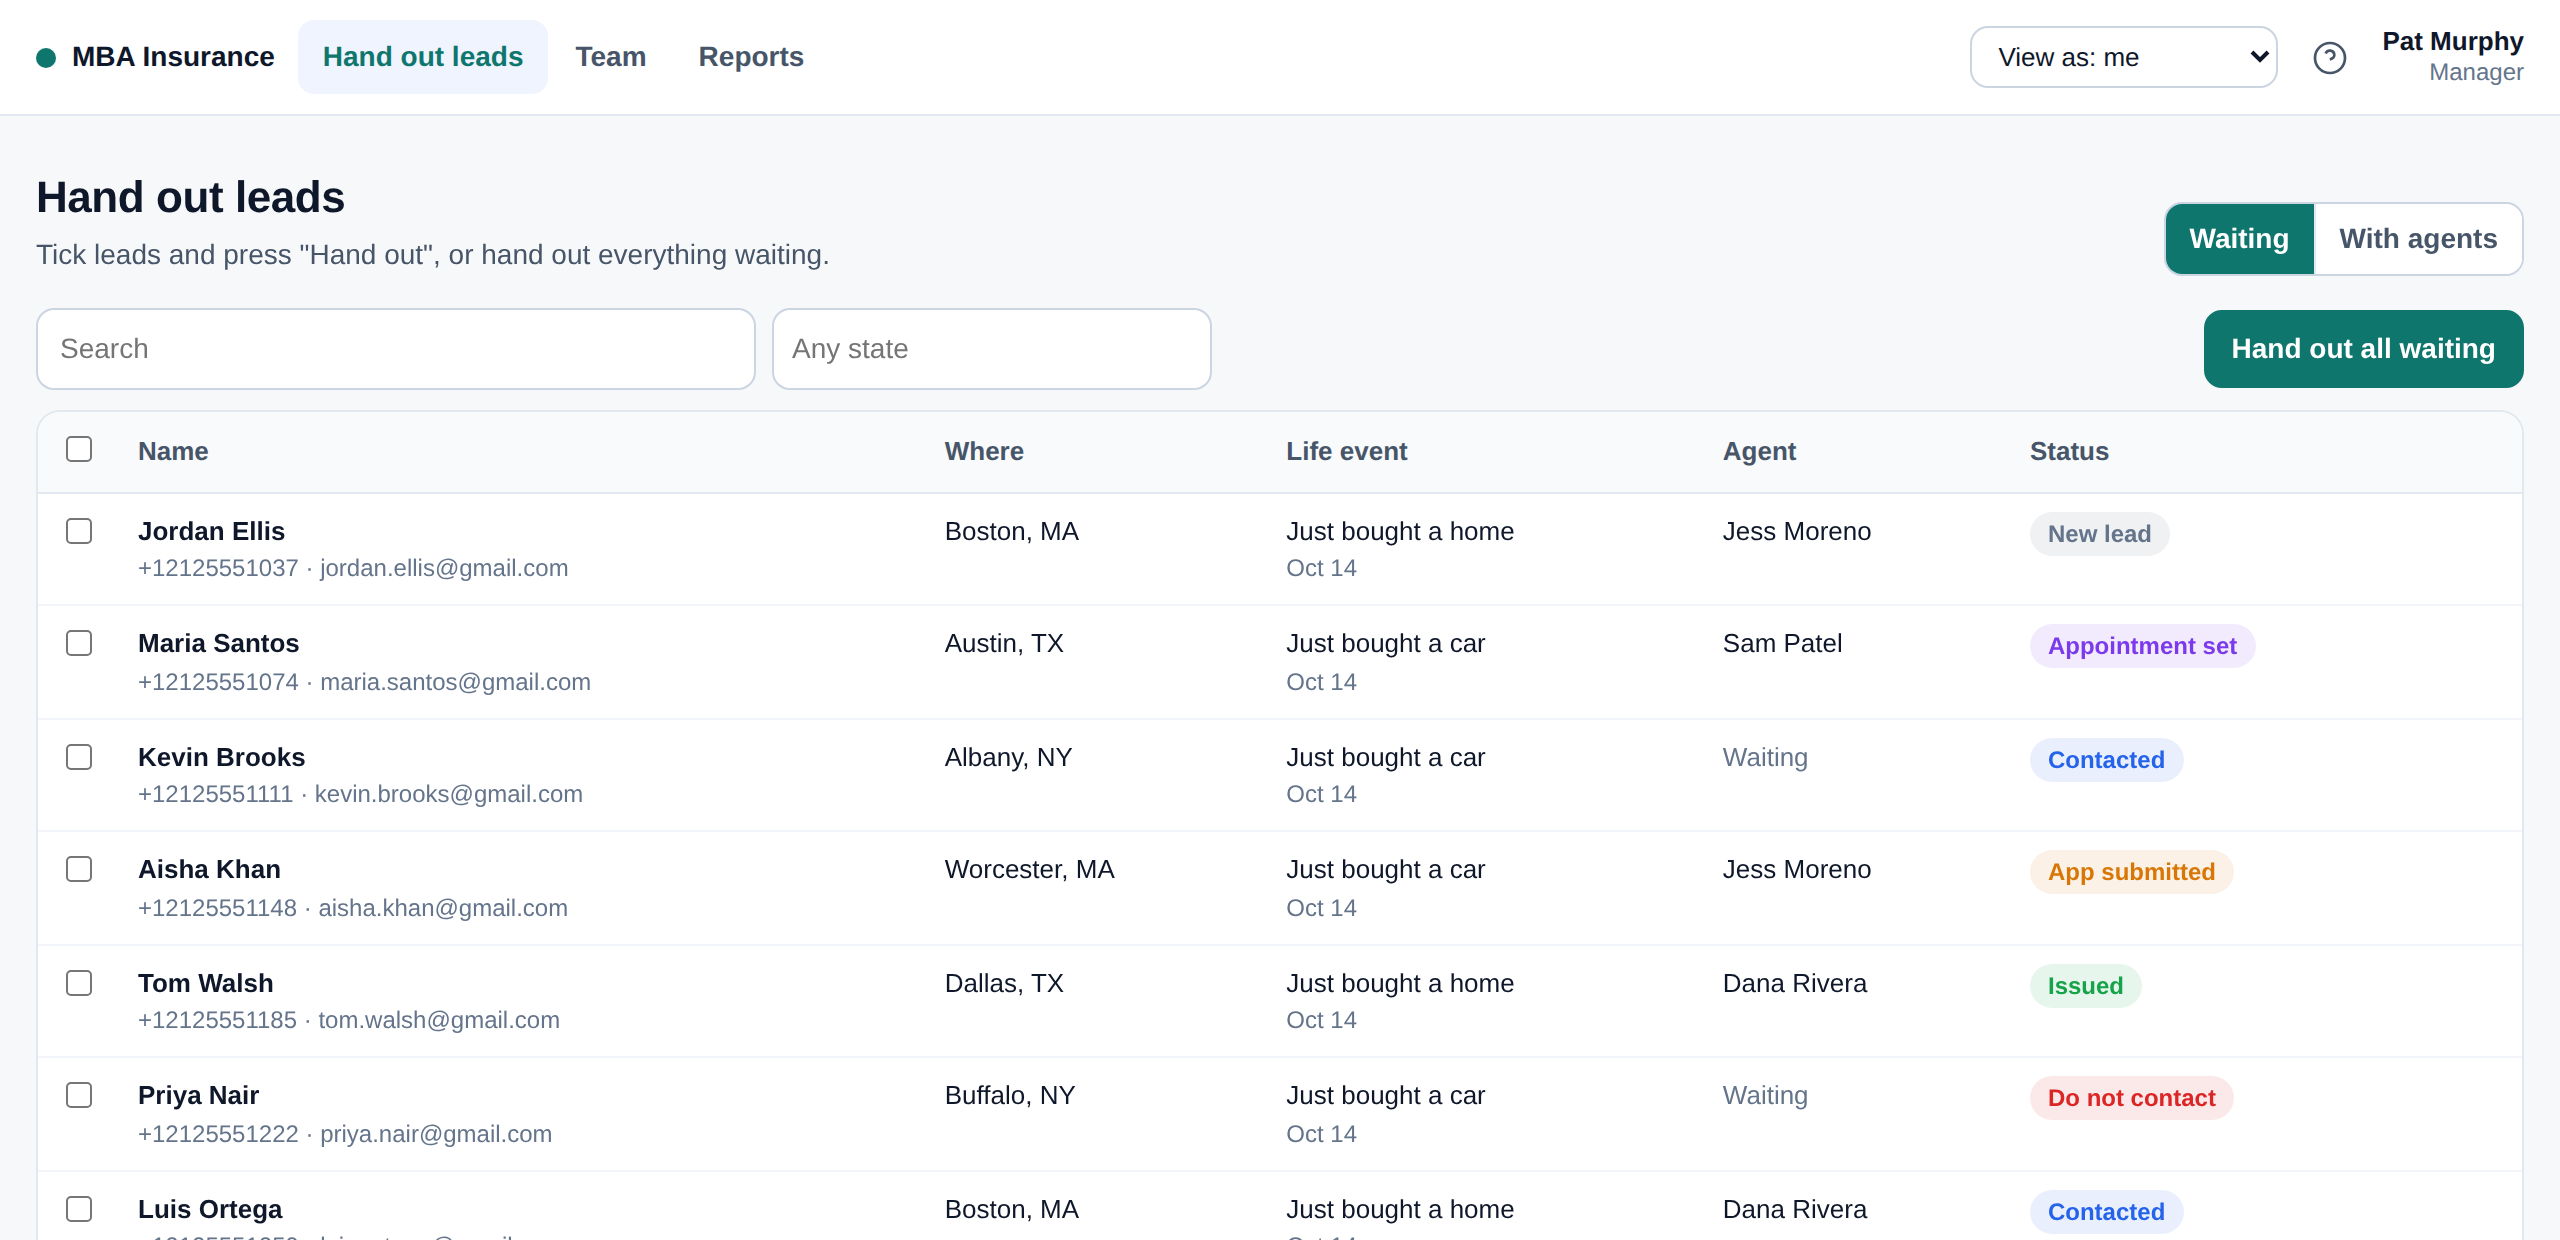Open the 'View as: me' dropdown
The width and height of the screenshot is (2560, 1240).
click(2123, 57)
